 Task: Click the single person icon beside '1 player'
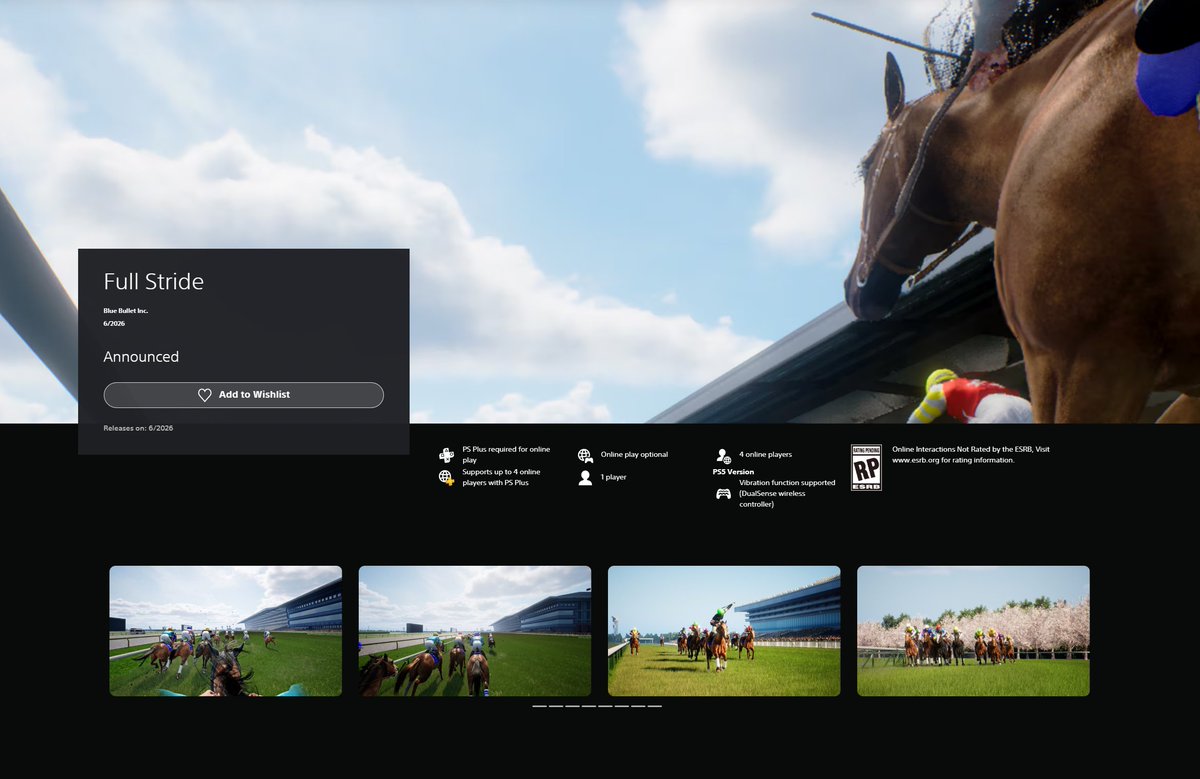point(585,478)
